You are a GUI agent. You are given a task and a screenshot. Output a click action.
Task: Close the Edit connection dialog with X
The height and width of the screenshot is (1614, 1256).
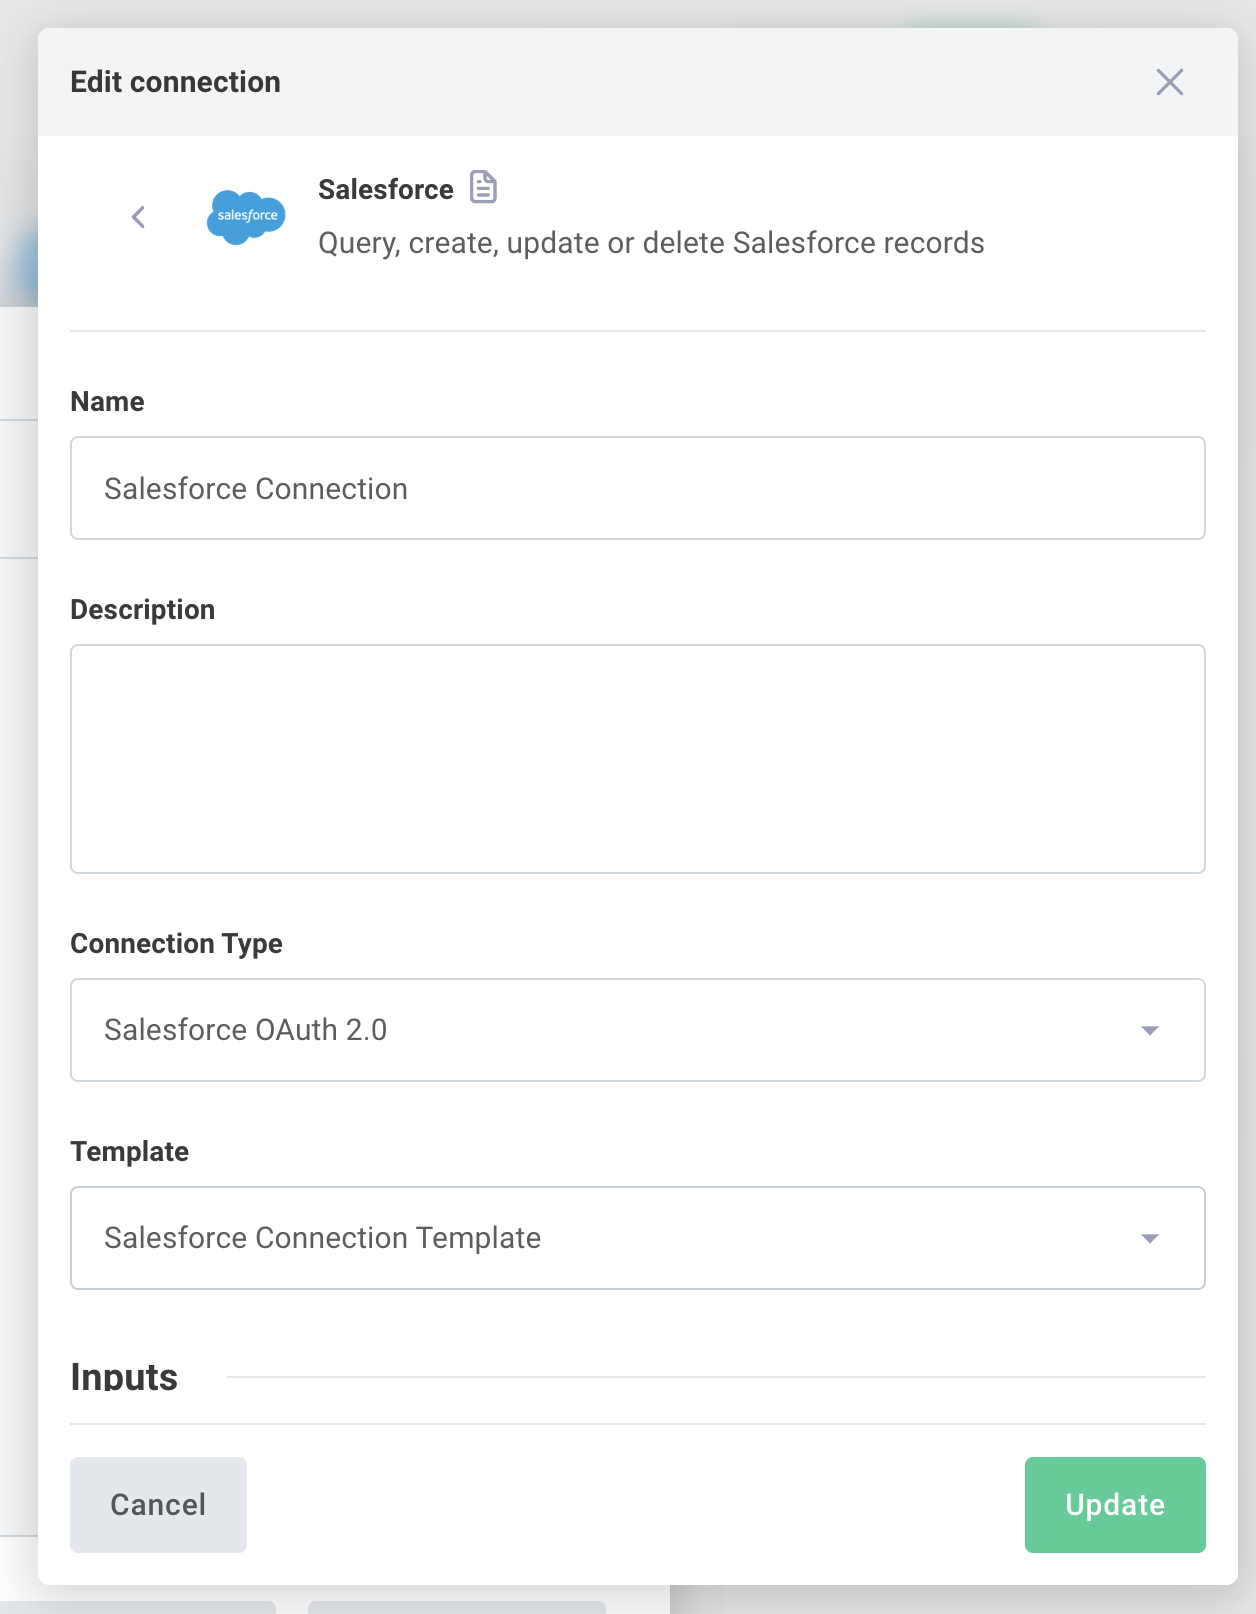1169,82
